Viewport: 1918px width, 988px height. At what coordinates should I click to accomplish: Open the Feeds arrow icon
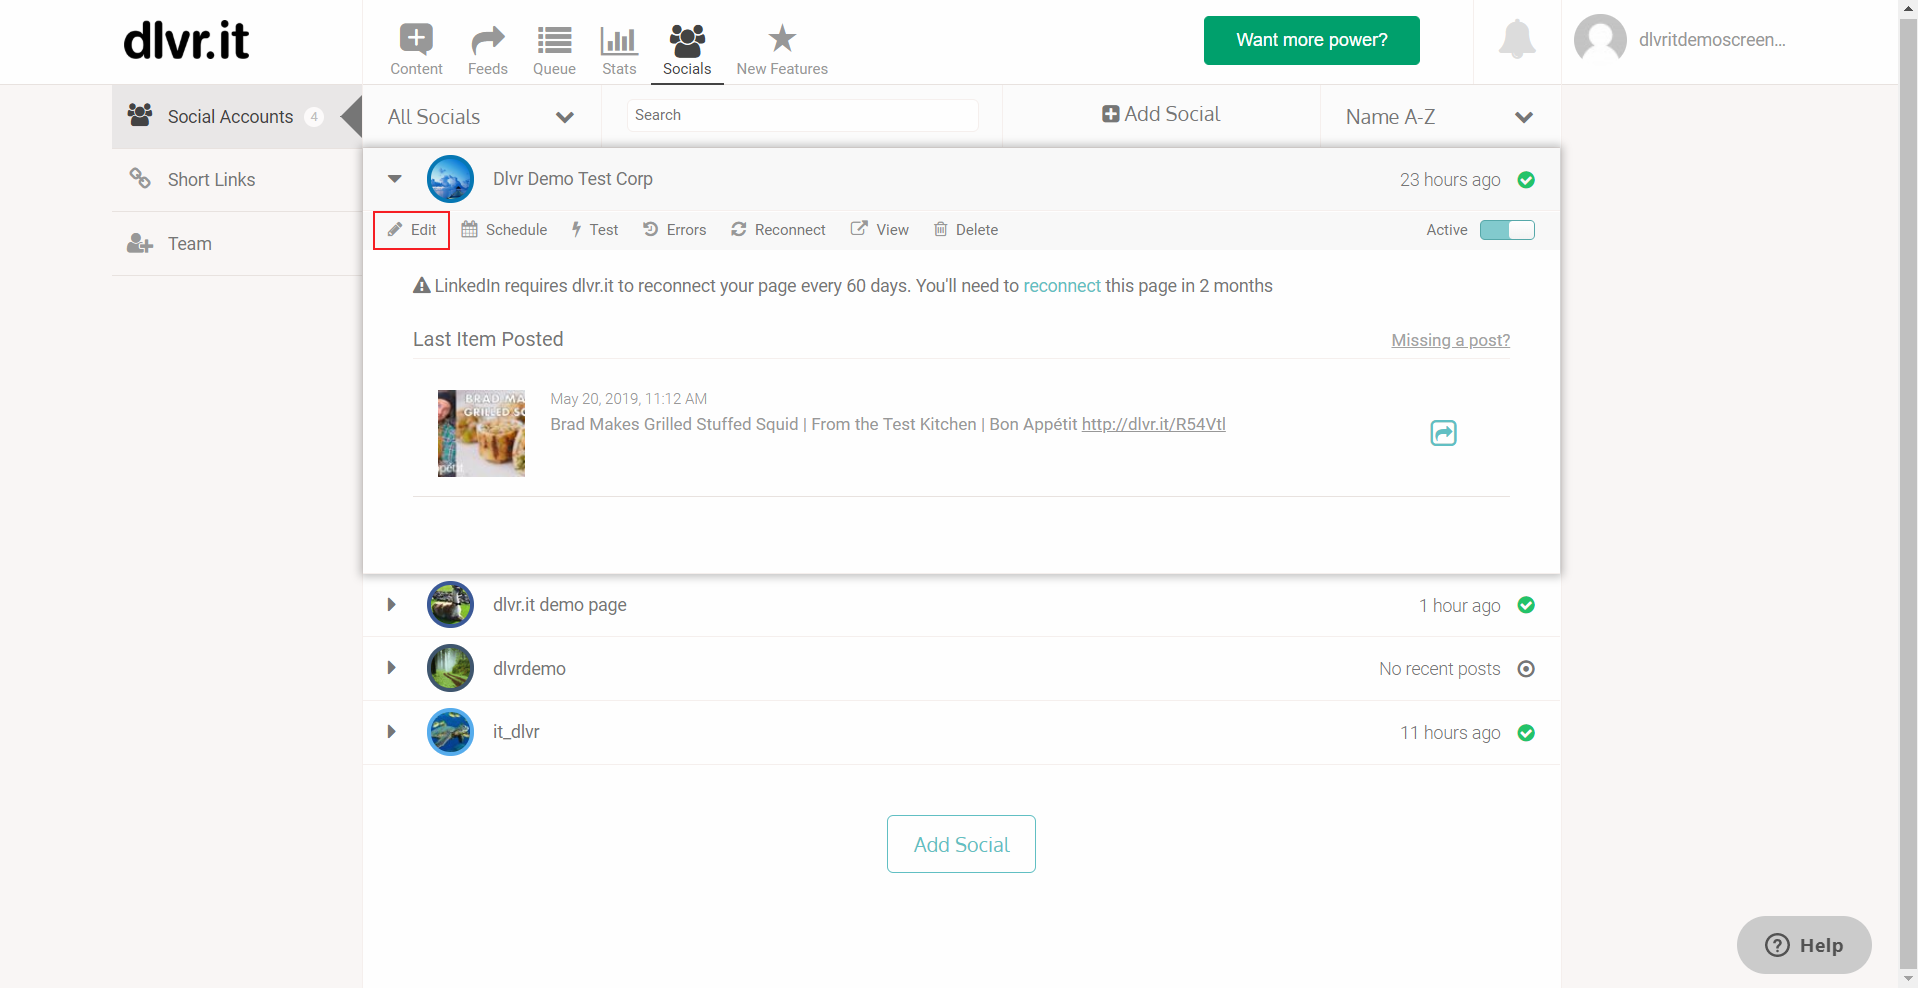(488, 40)
